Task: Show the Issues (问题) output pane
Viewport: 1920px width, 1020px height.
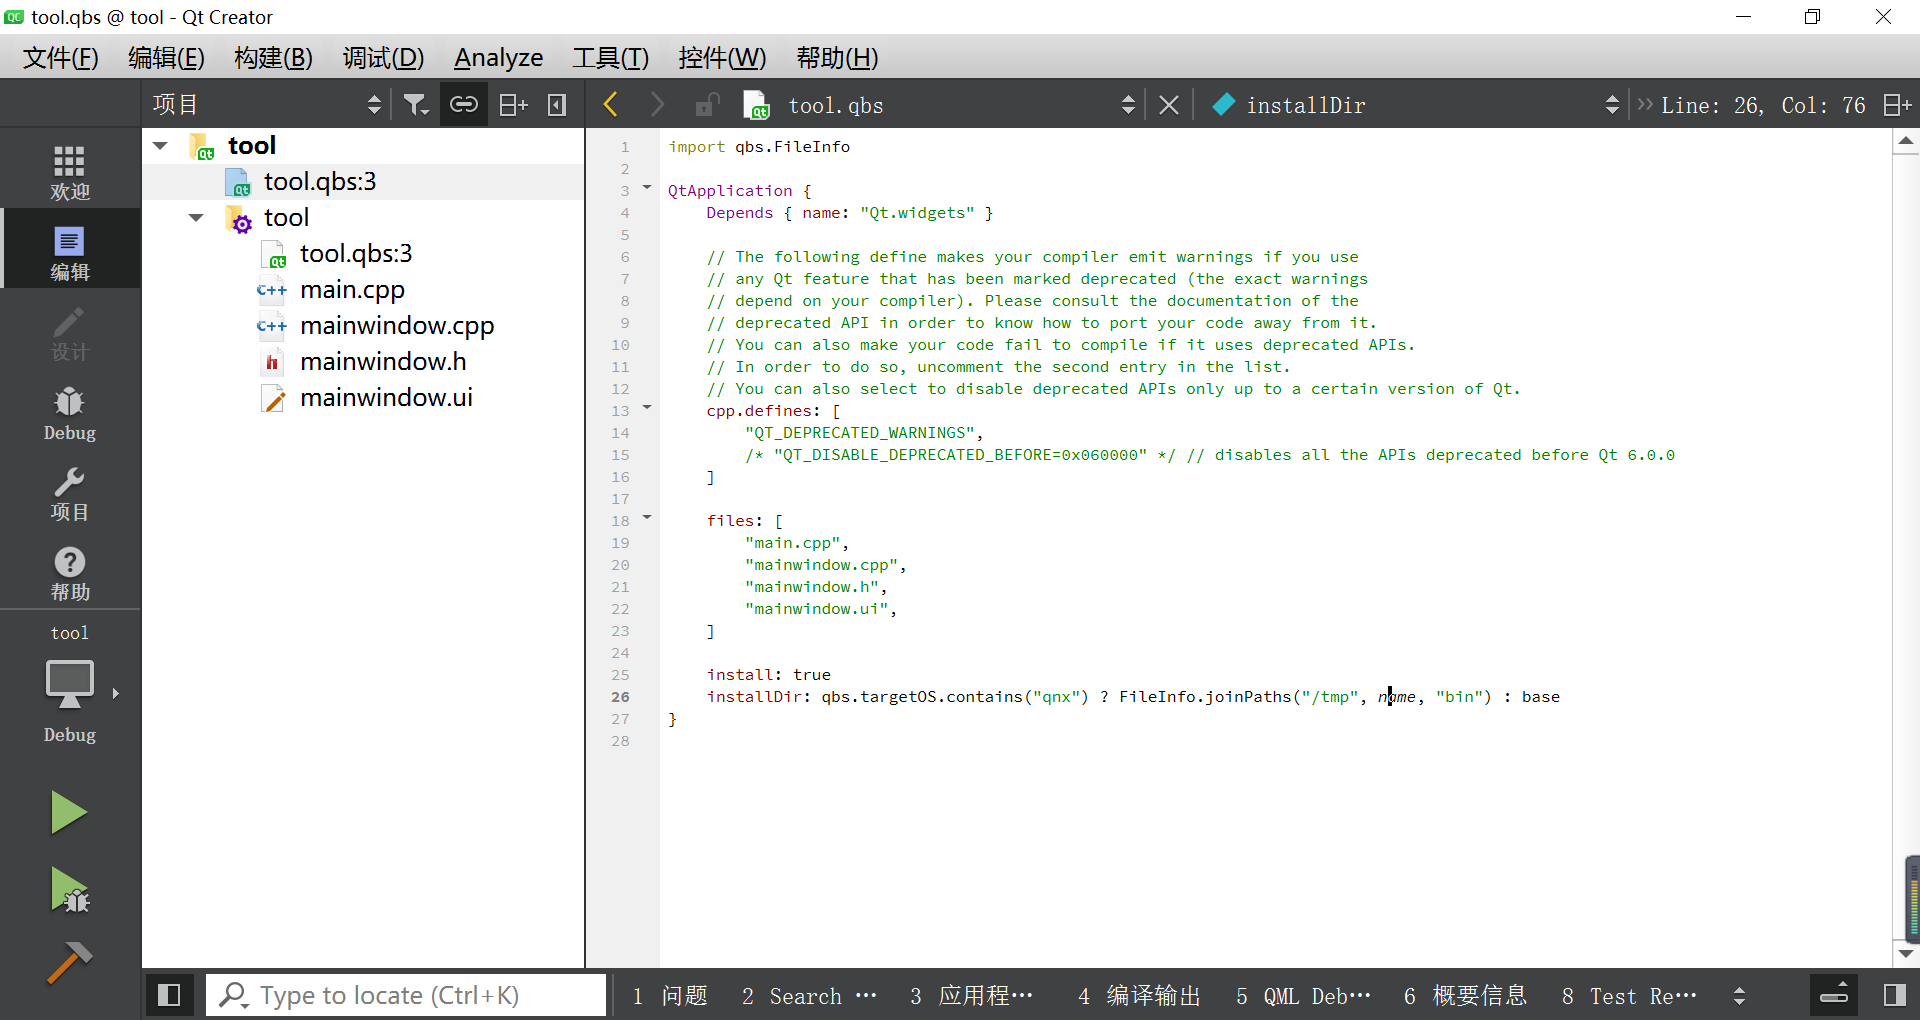Action: click(669, 996)
